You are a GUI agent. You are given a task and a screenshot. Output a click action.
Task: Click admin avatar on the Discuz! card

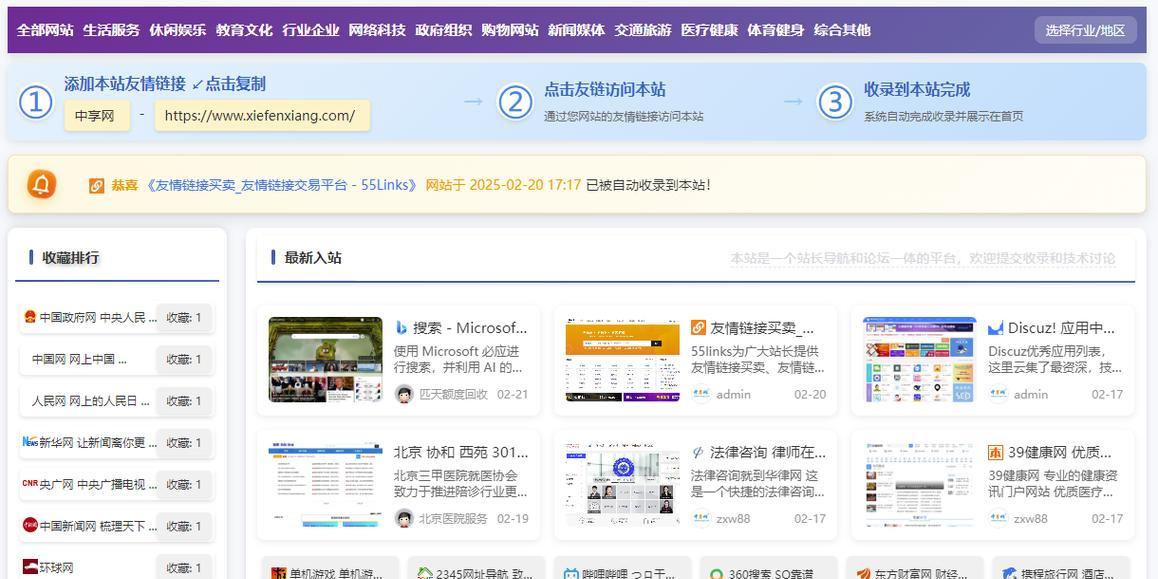point(998,394)
